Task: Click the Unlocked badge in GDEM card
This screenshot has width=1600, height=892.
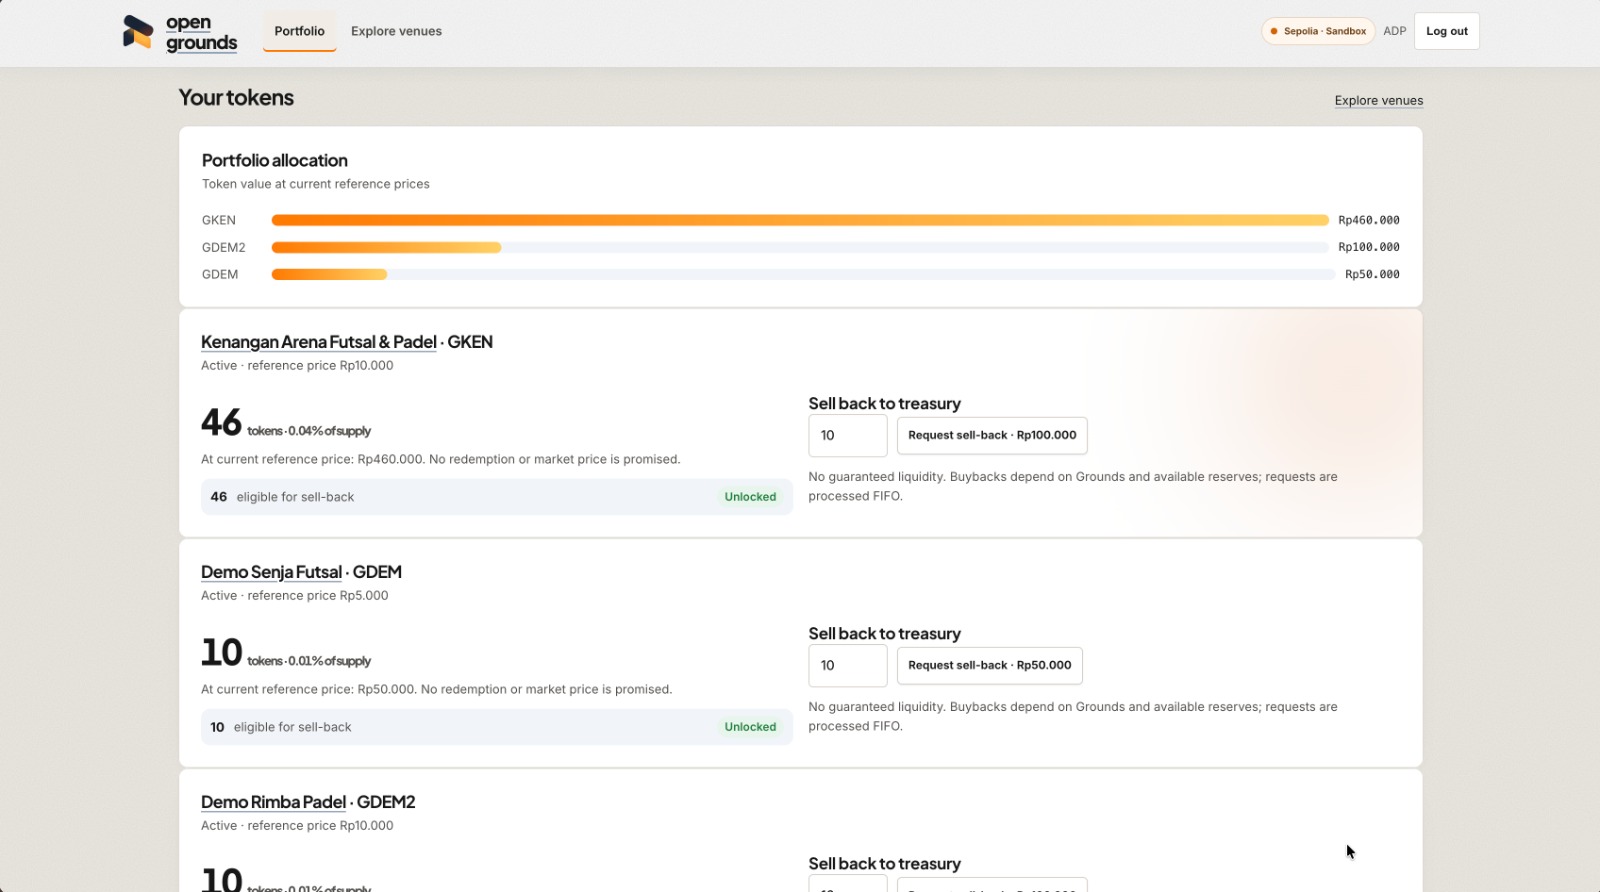Action: (x=750, y=727)
